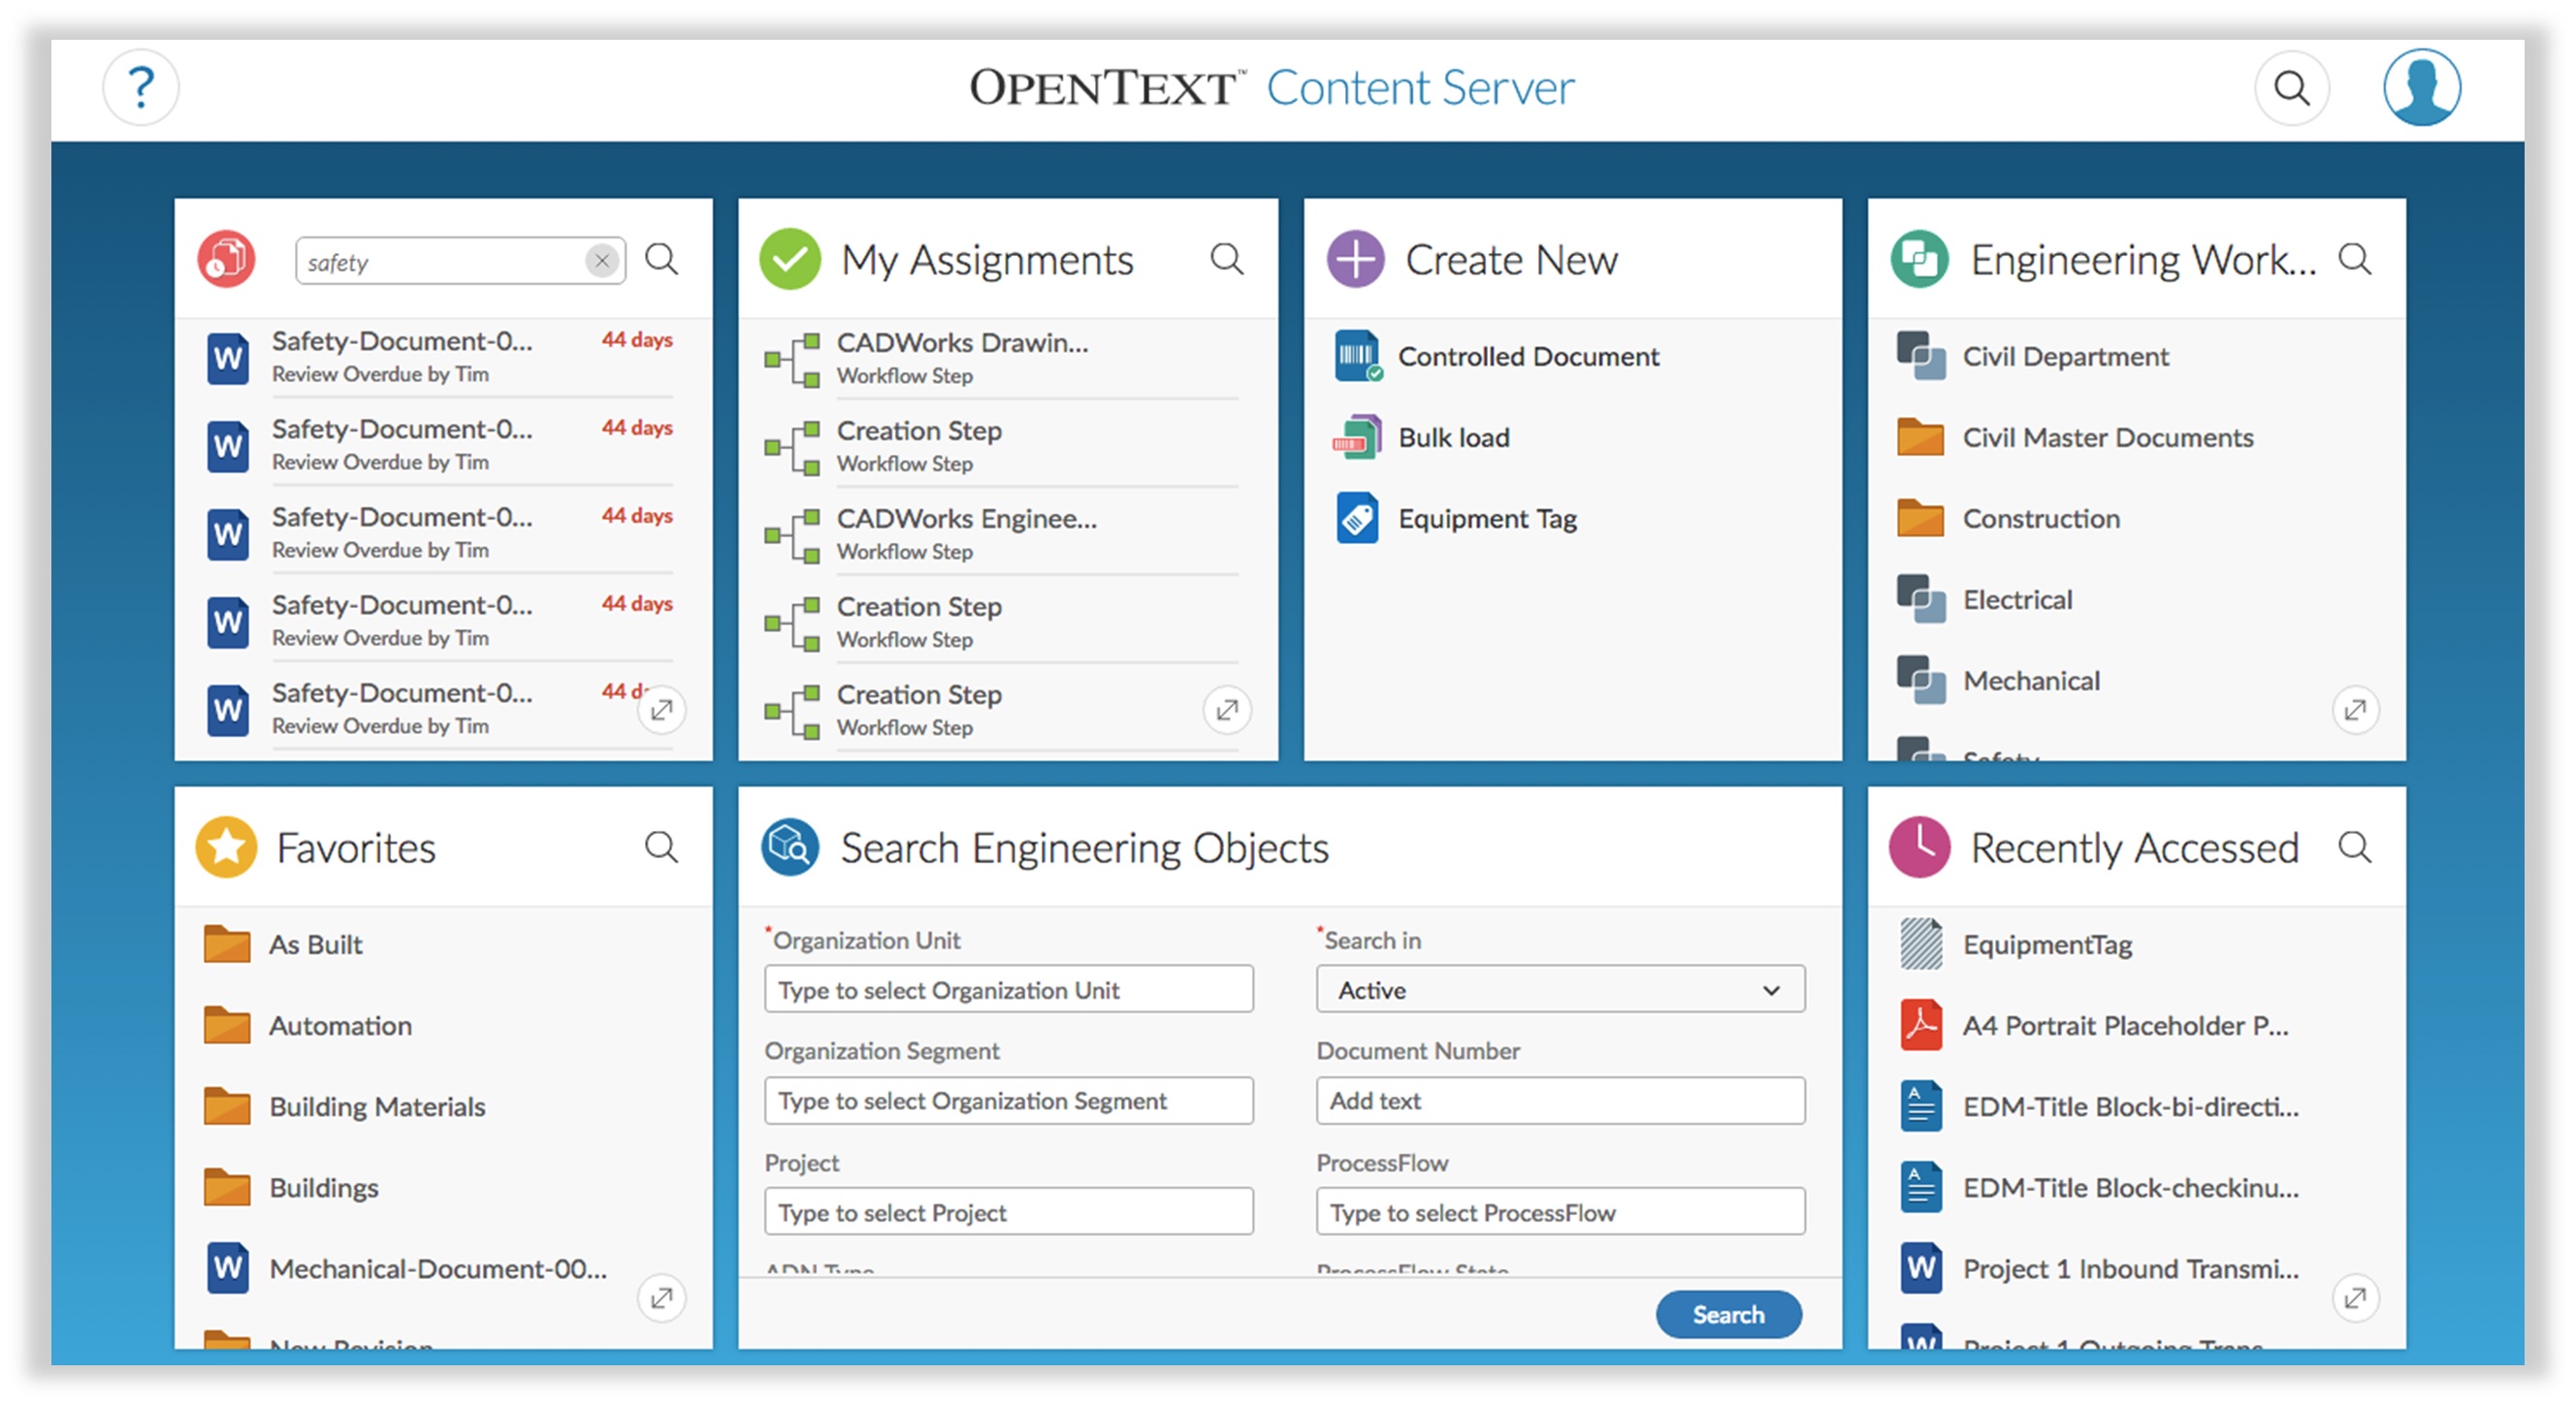The height and width of the screenshot is (1405, 2576).
Task: Expand the Favorites widget
Action: pos(661,1298)
